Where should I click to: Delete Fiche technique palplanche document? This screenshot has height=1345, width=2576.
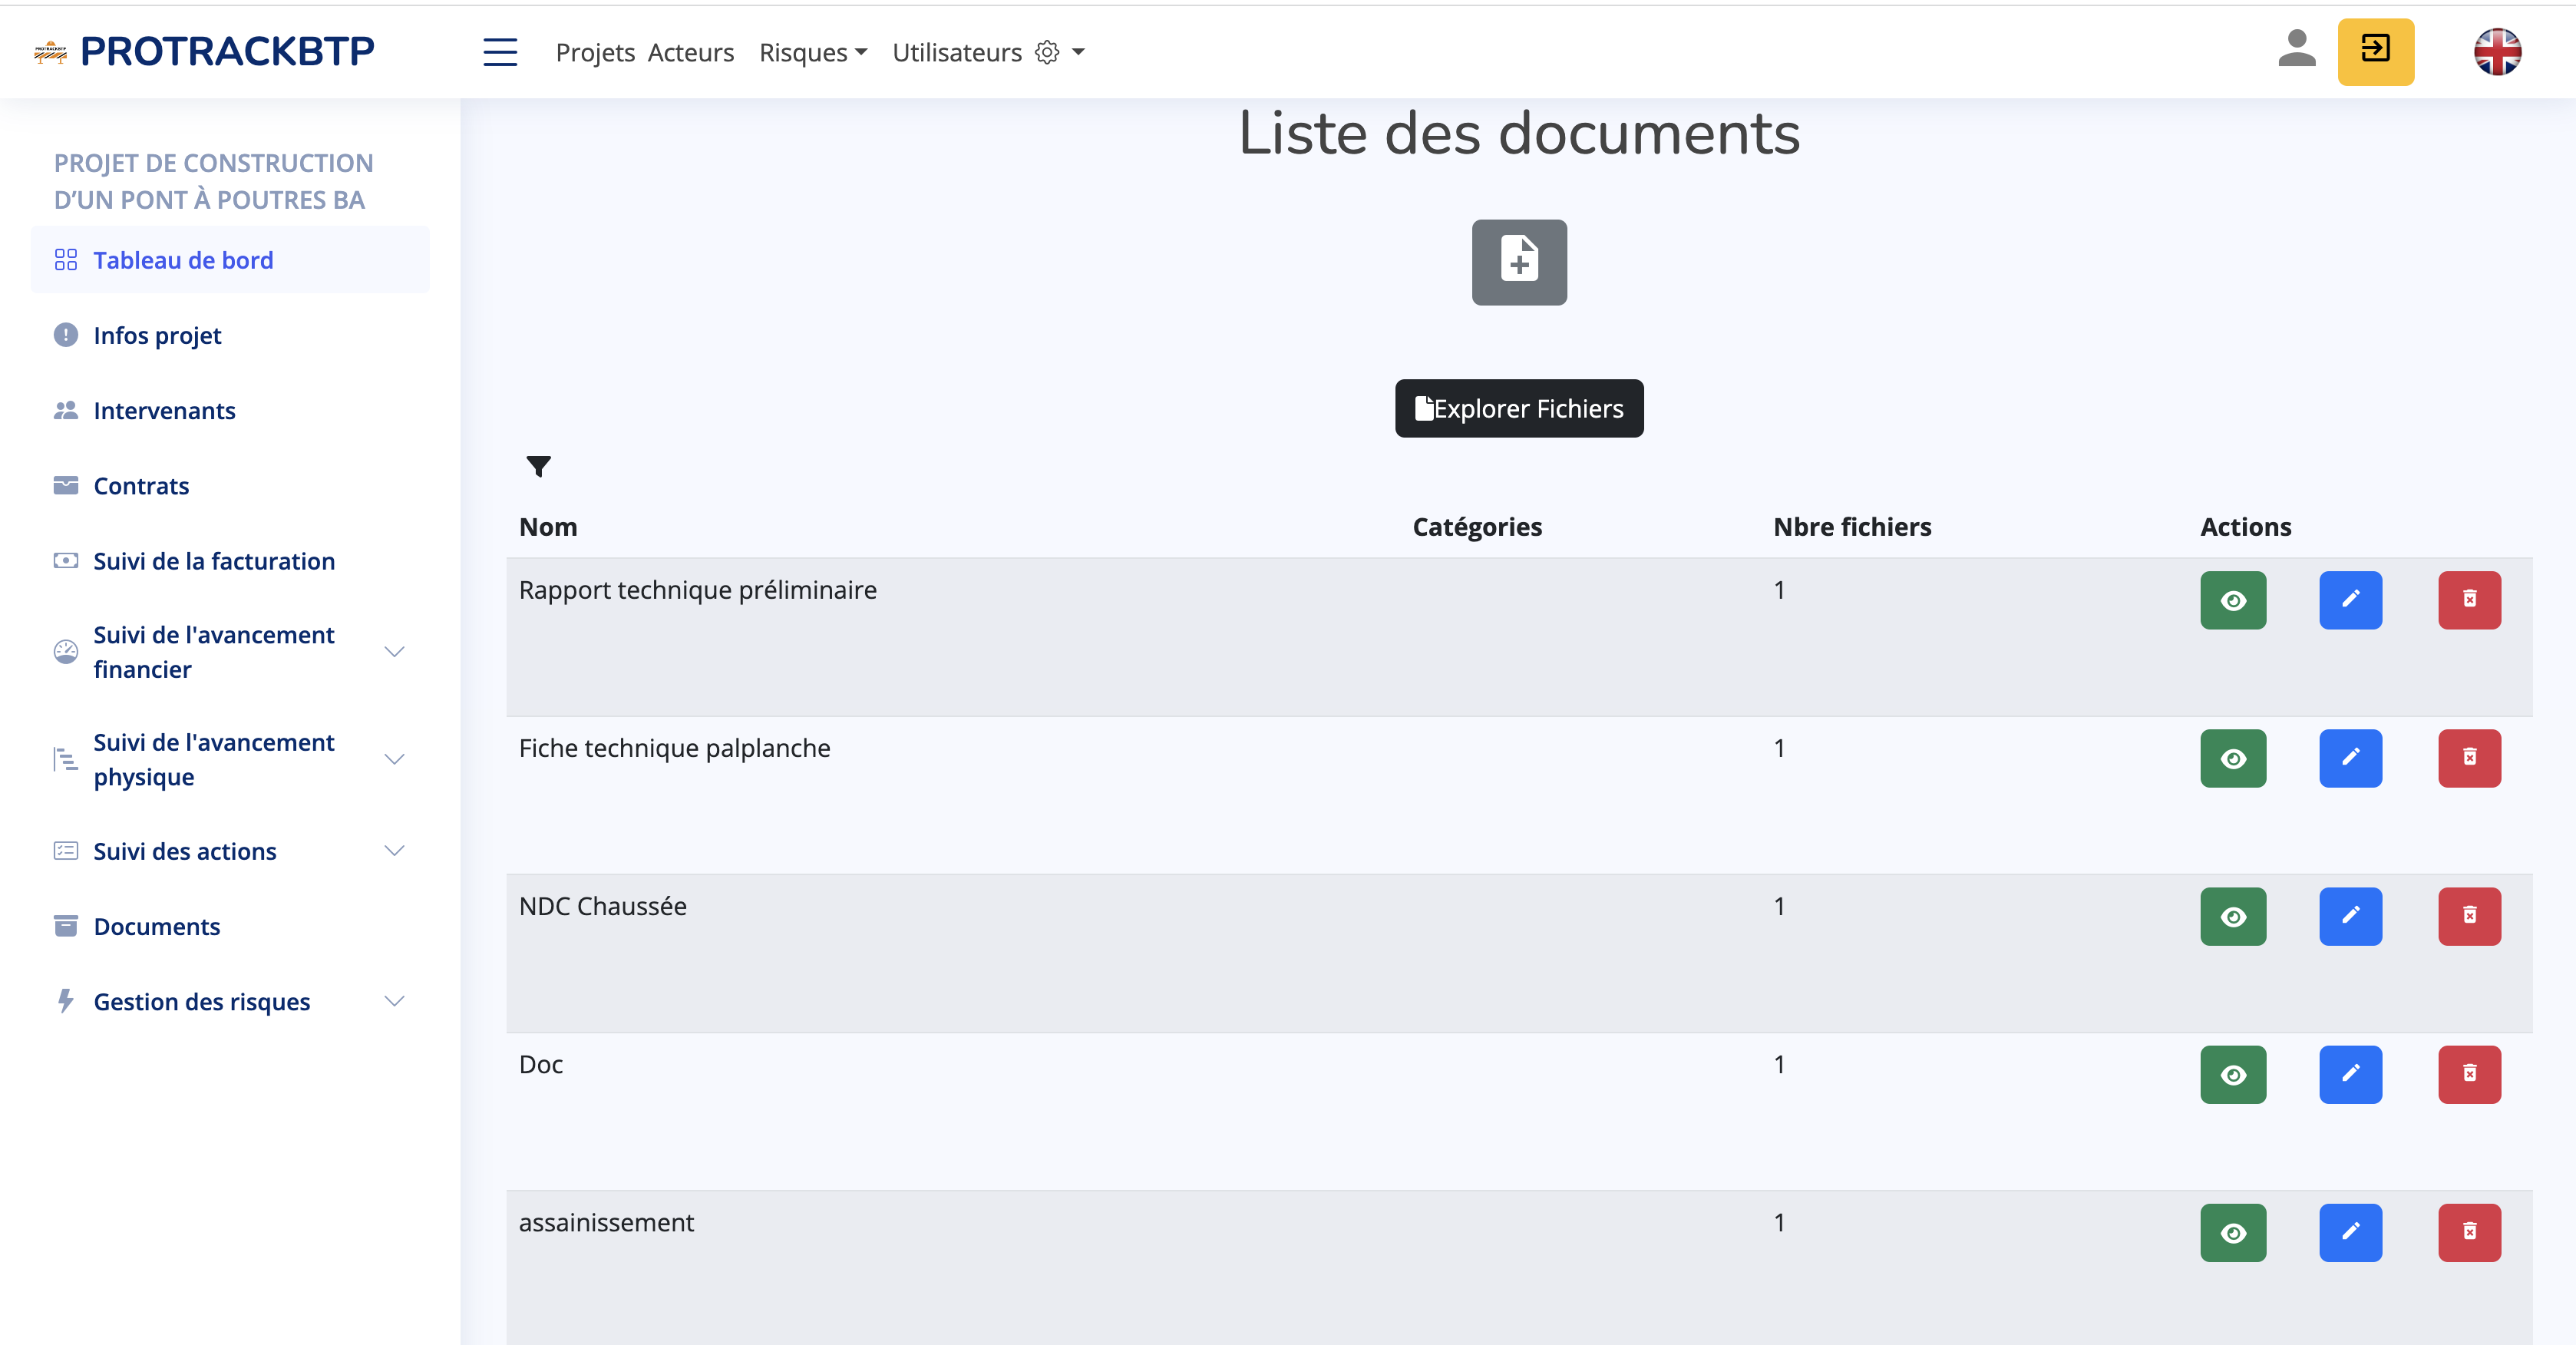[2469, 758]
